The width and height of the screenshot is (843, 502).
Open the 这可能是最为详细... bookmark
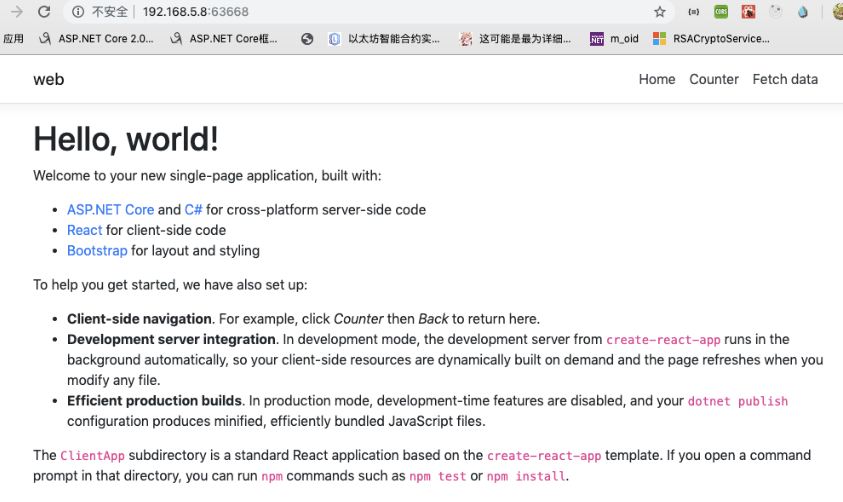coord(515,39)
